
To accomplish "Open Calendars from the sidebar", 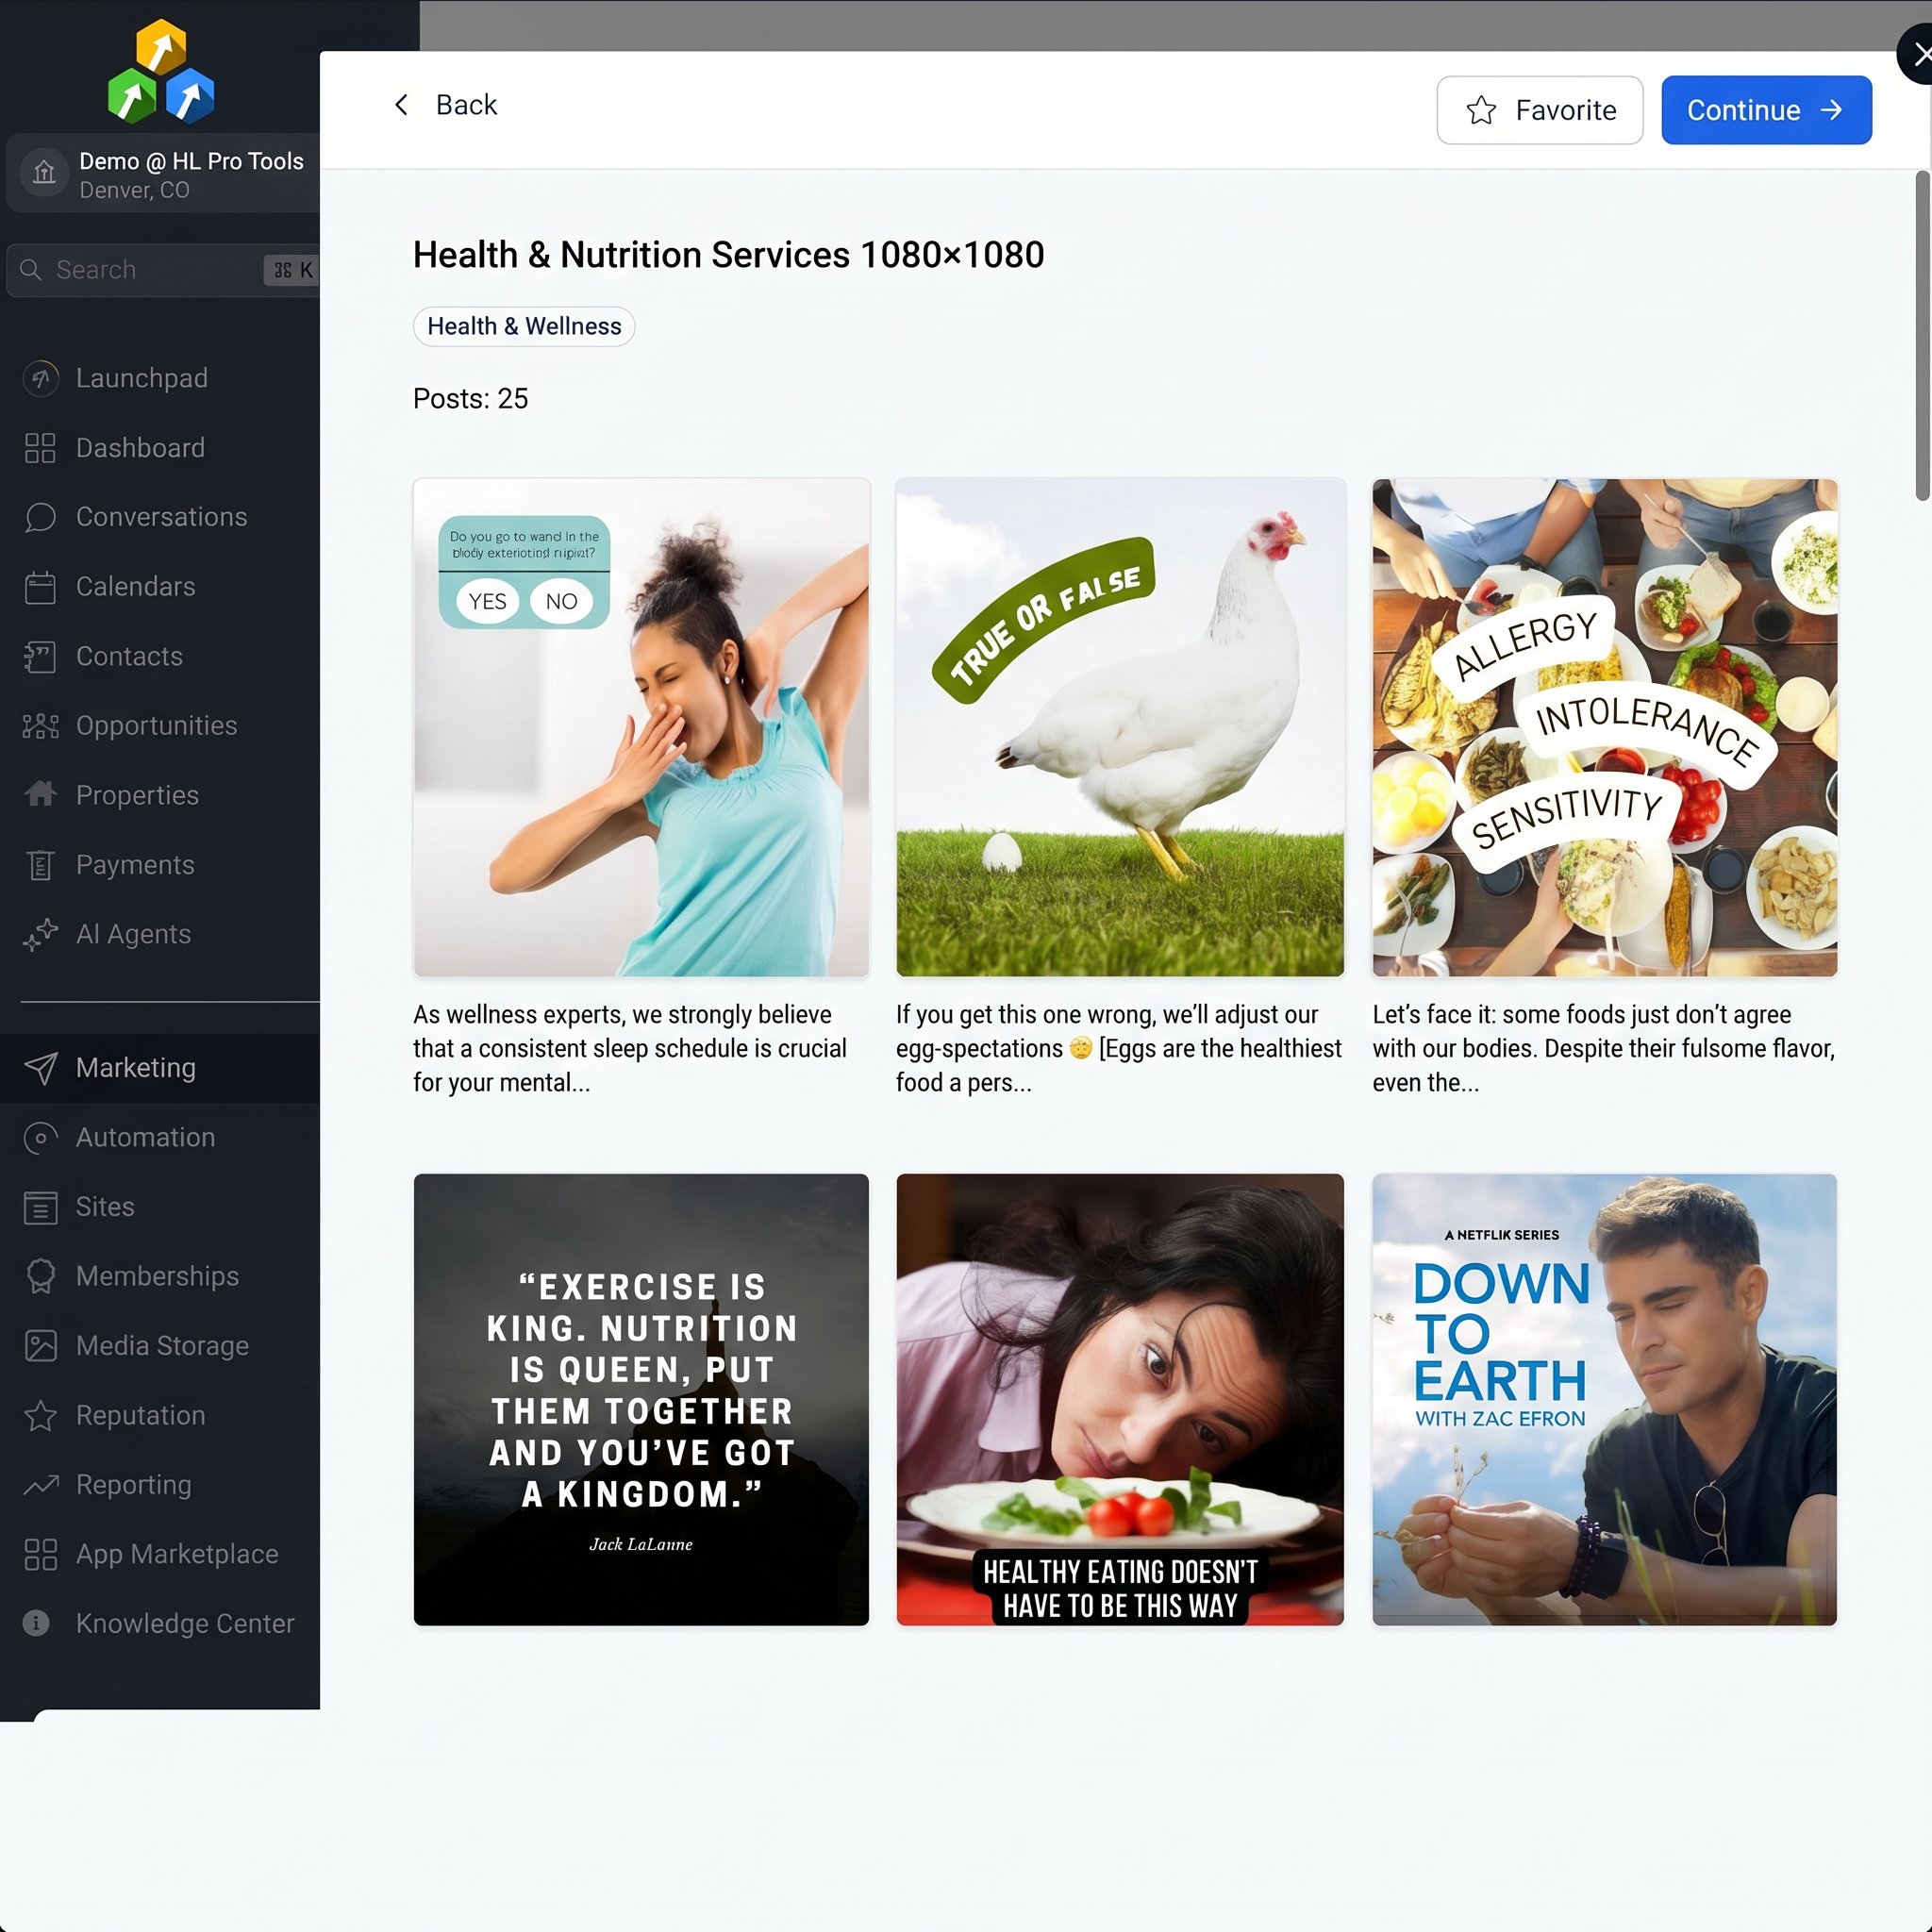I will (160, 587).
